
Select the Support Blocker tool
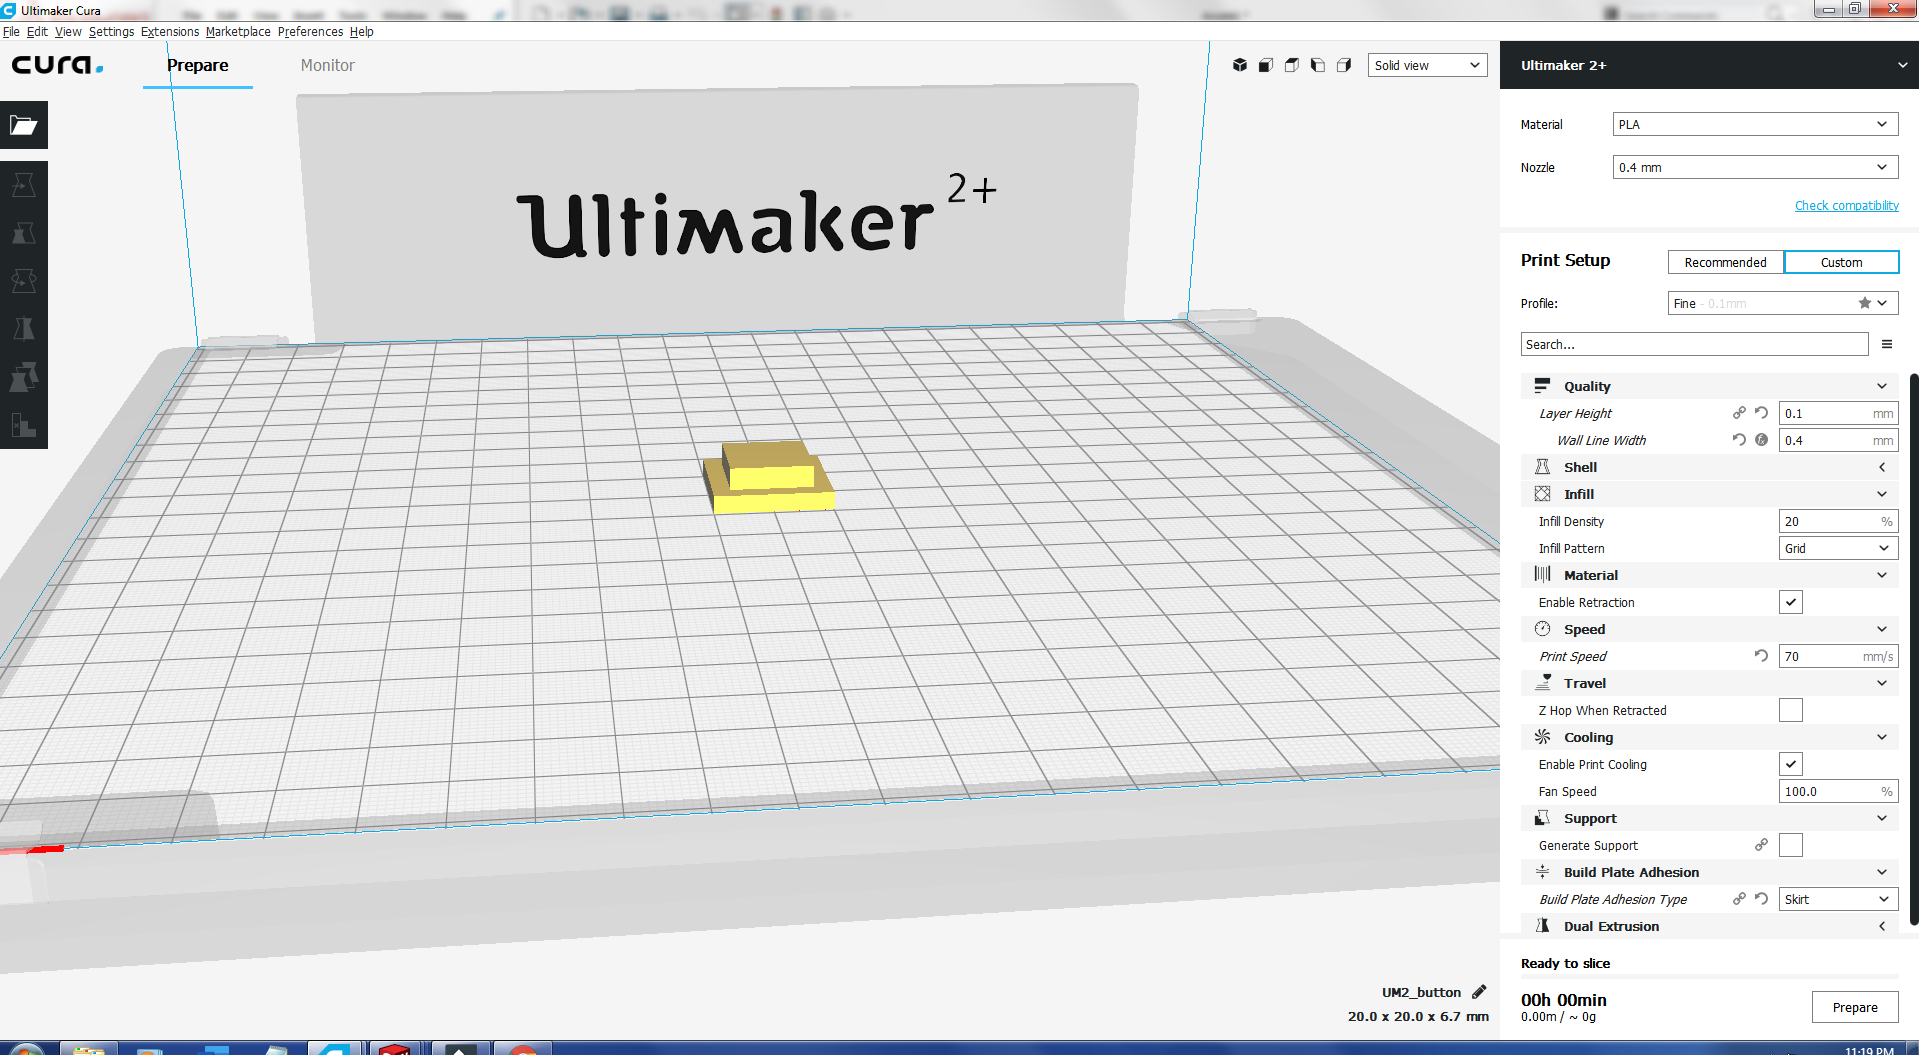tap(24, 425)
